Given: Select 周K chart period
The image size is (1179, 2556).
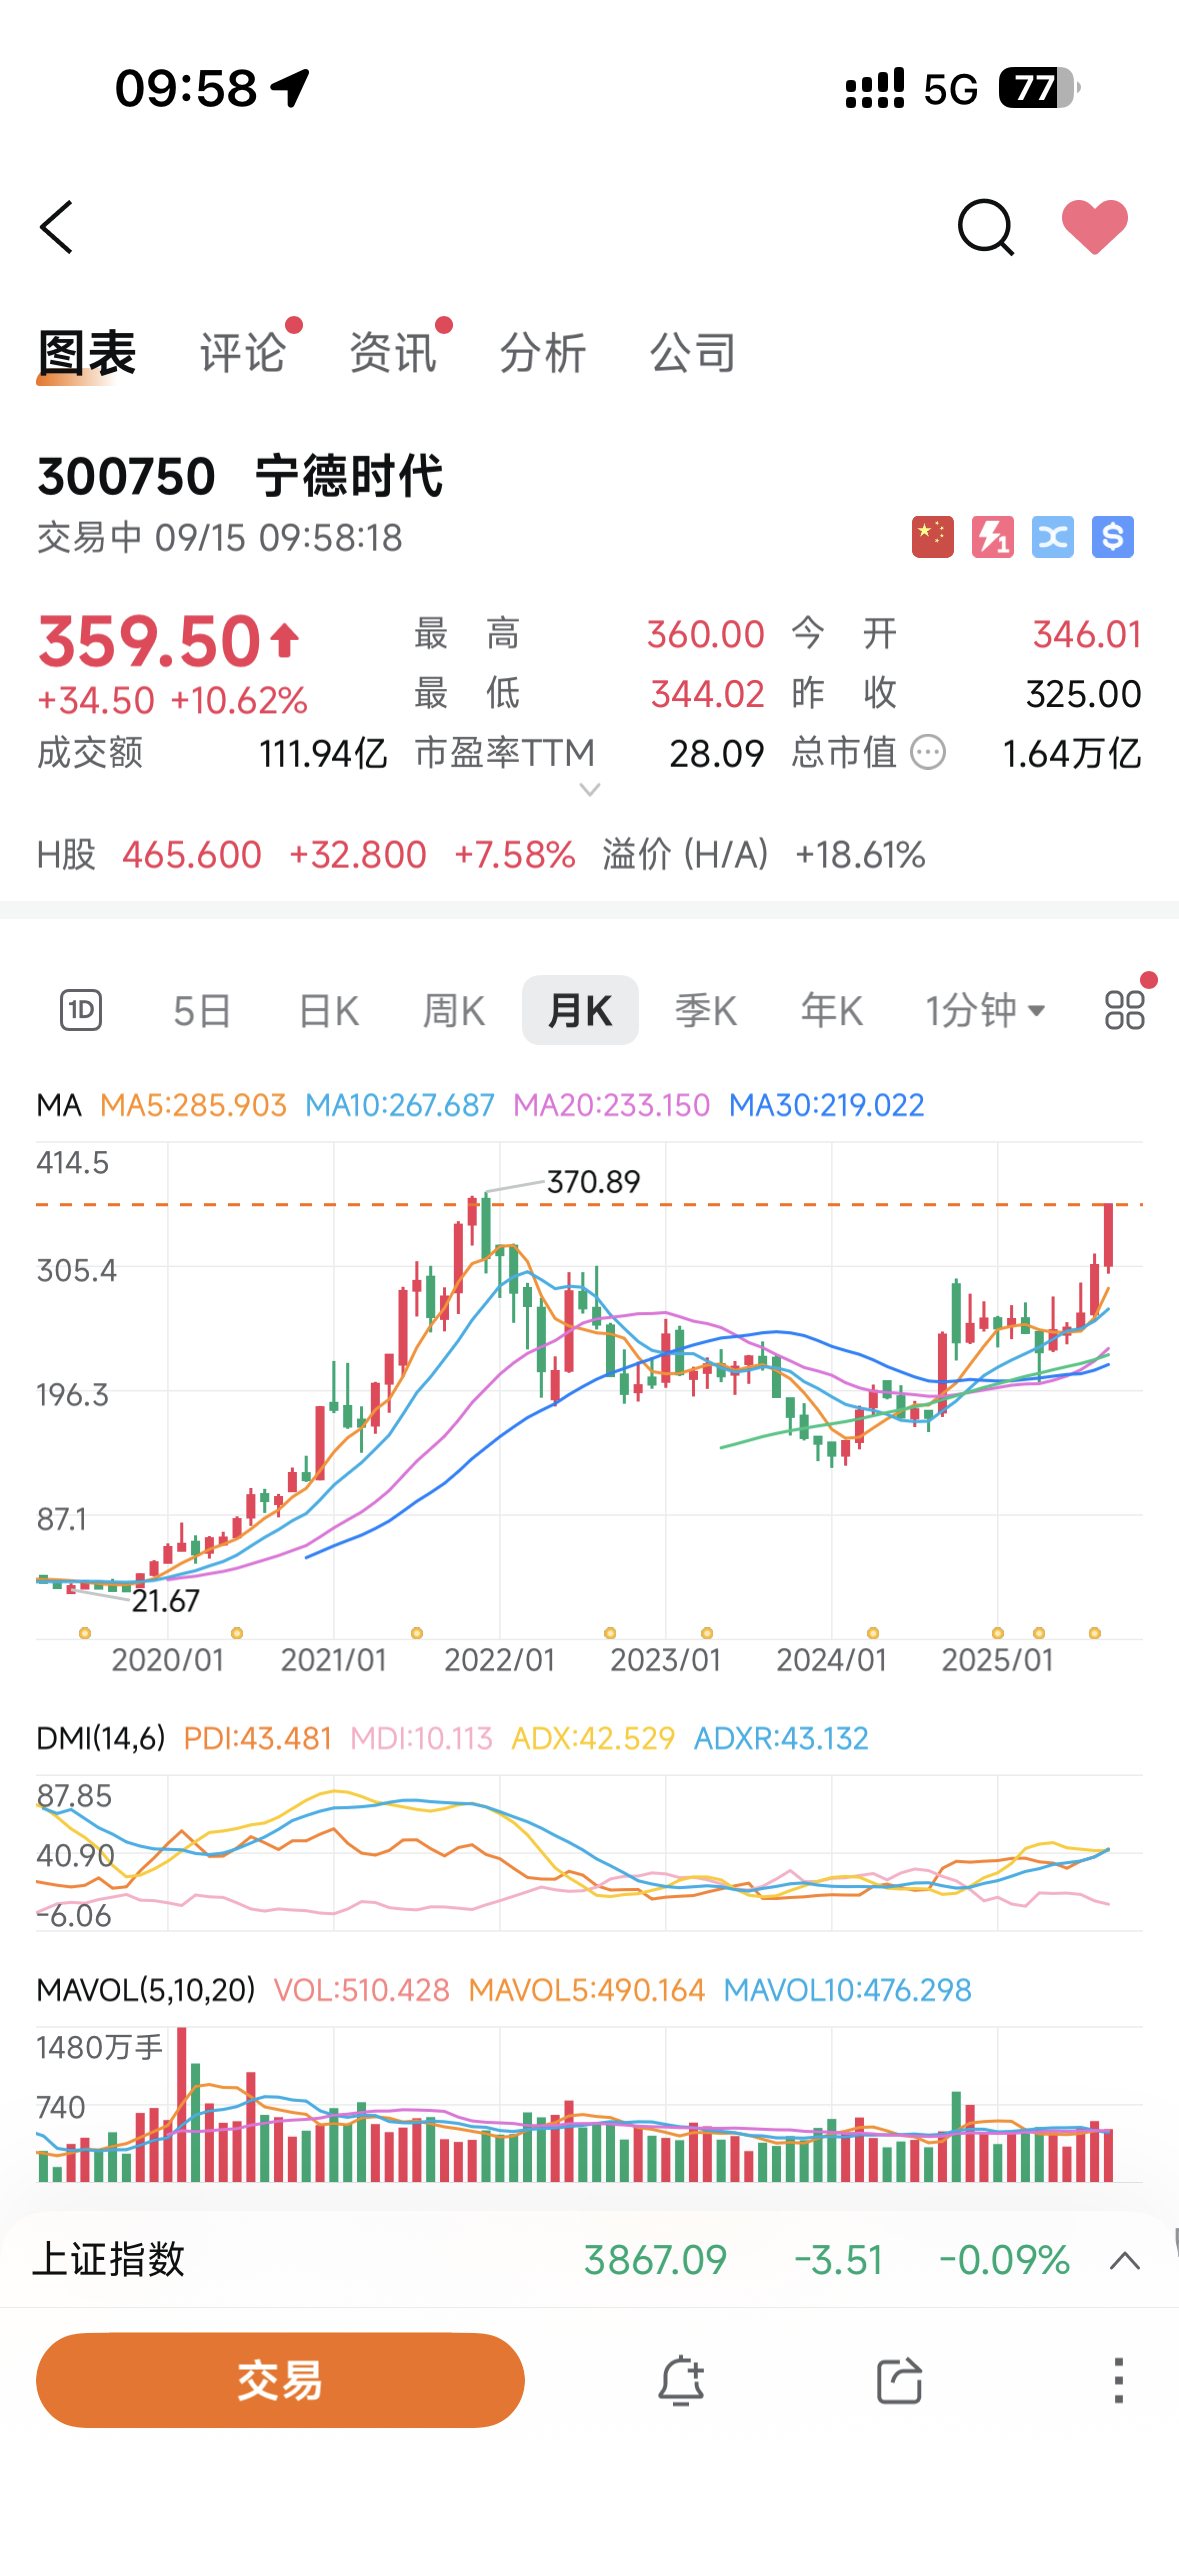Looking at the screenshot, I should pyautogui.click(x=454, y=1010).
